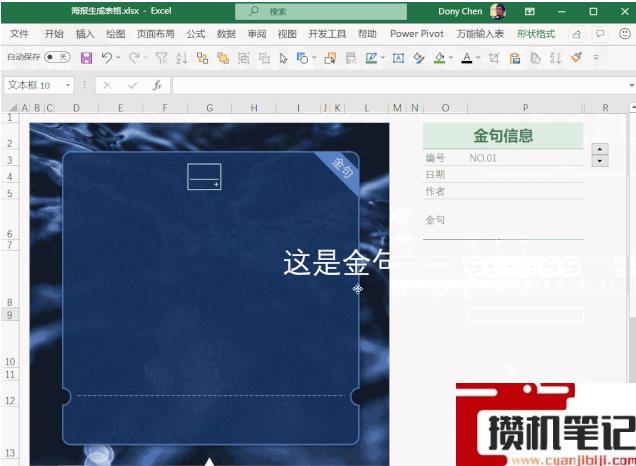Click the spin button down arrow
The width and height of the screenshot is (636, 466).
pos(600,161)
